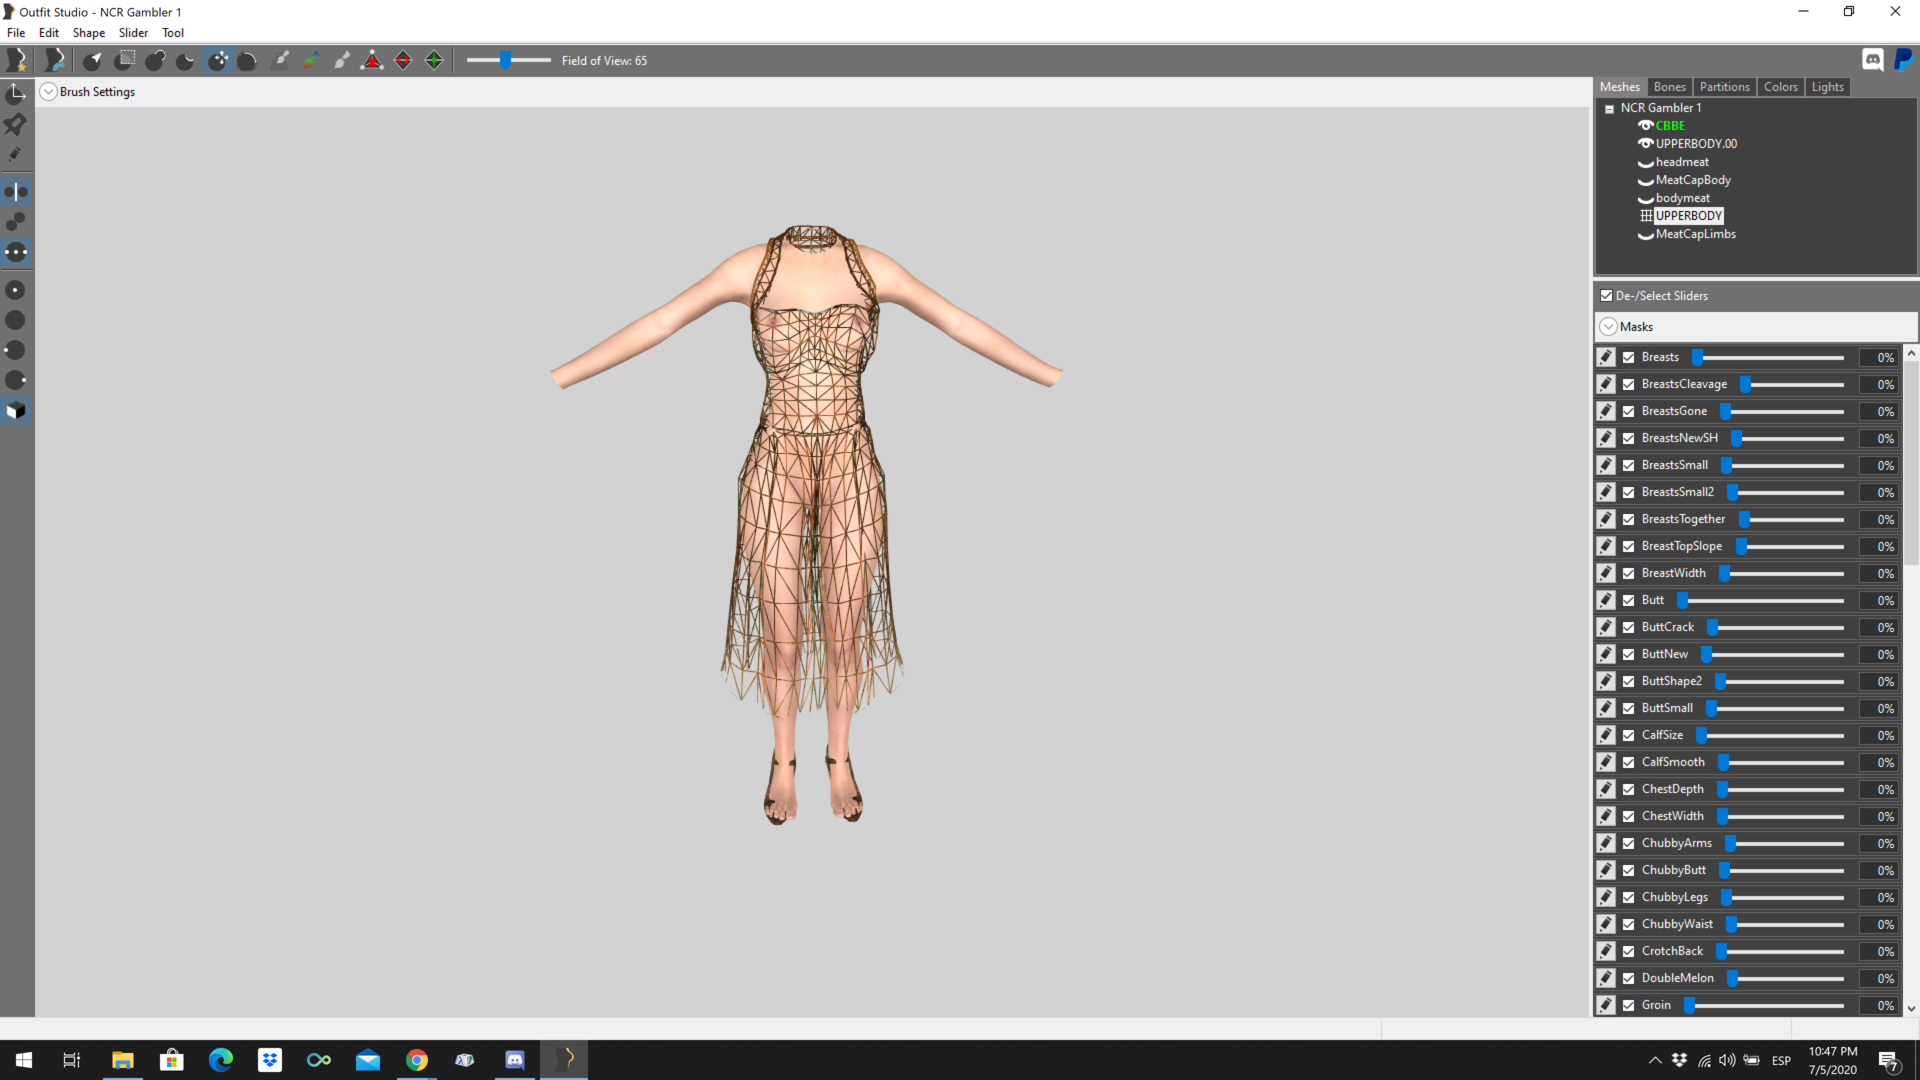Image resolution: width=1920 pixels, height=1080 pixels.
Task: Click the New Project toolbar icon
Action: 17,60
